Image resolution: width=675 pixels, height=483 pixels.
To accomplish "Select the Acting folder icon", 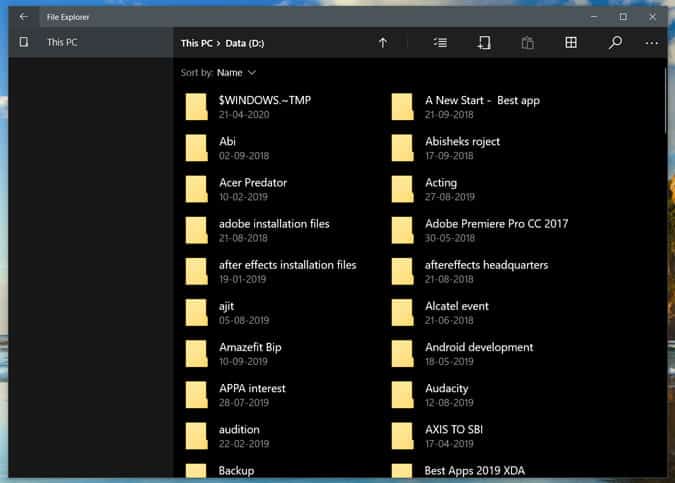I will click(403, 189).
